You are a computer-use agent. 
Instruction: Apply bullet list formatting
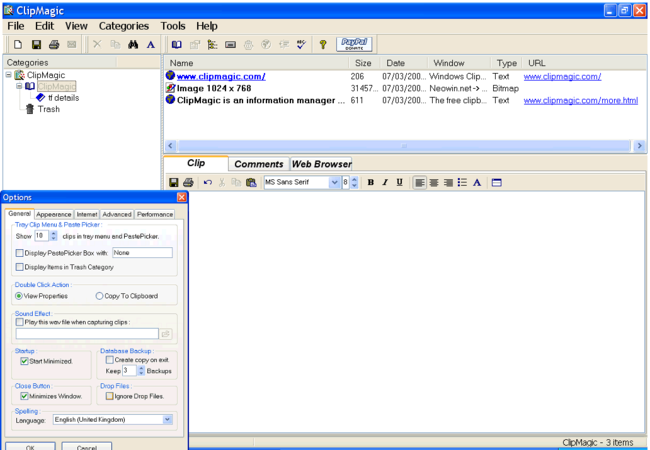(462, 182)
